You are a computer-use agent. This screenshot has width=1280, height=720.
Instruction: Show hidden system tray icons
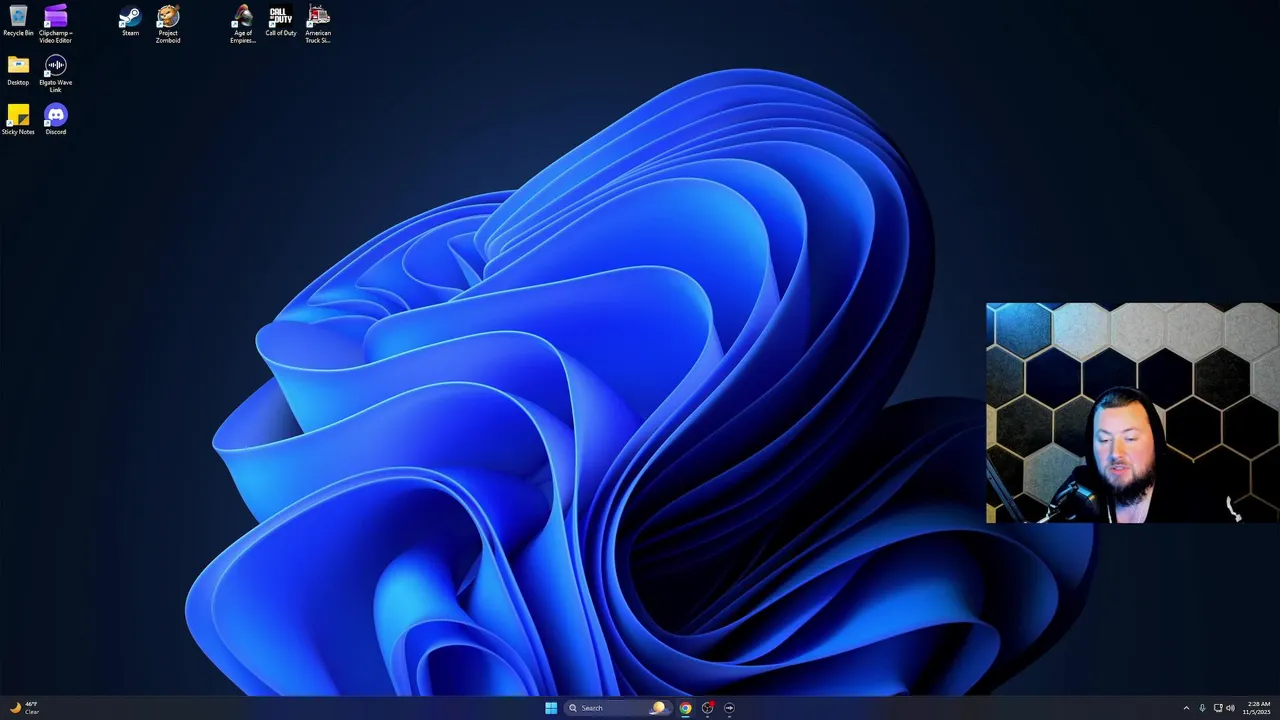(1186, 708)
